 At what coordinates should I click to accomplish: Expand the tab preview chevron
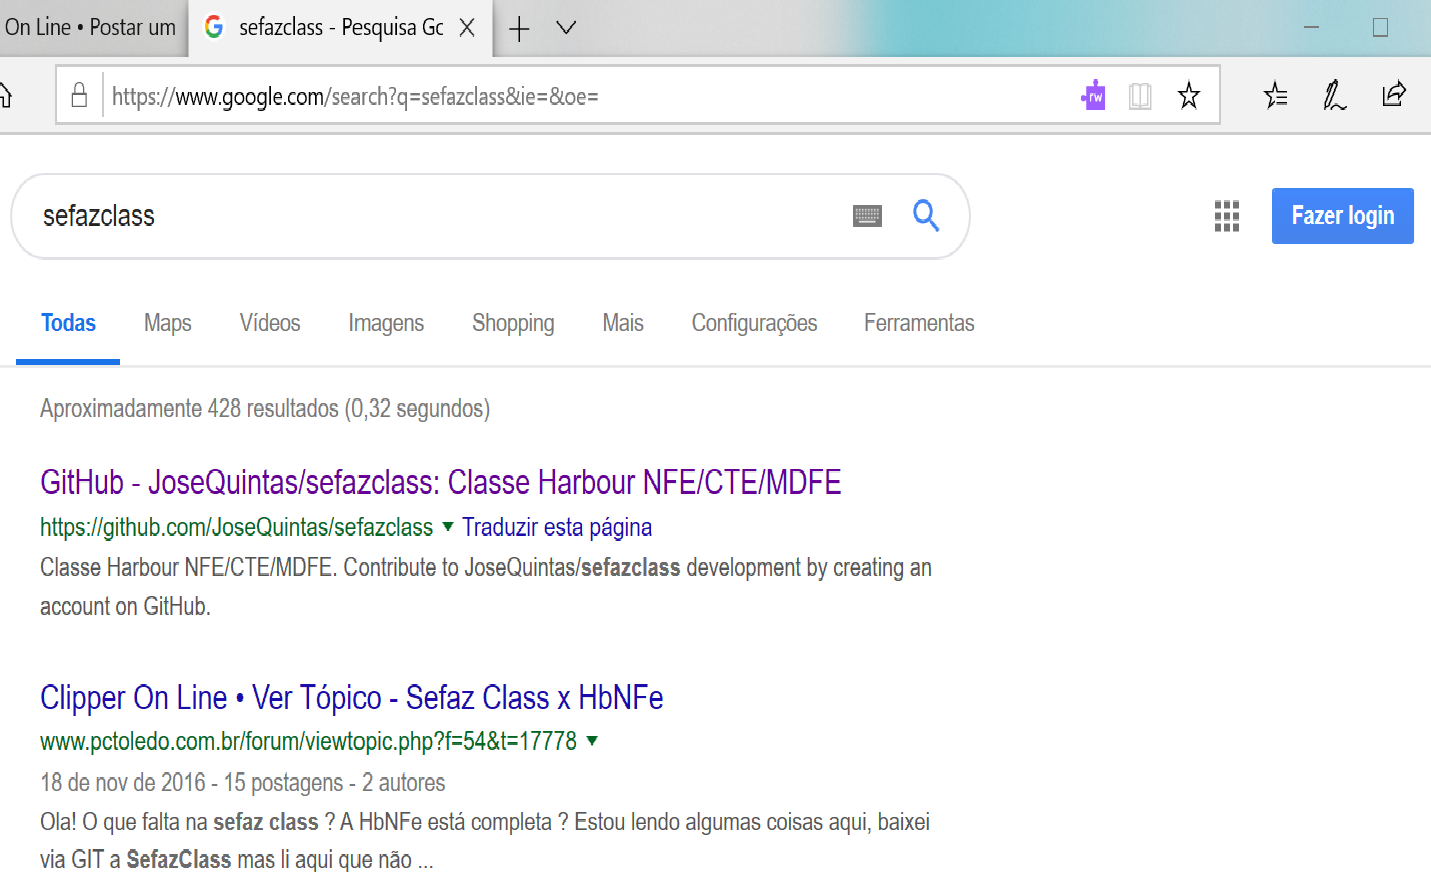566,28
